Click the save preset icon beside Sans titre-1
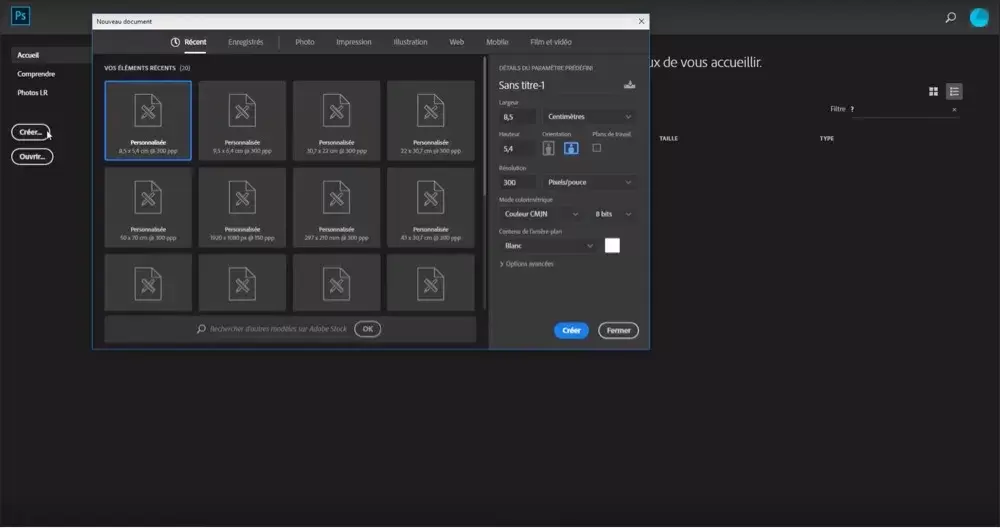This screenshot has height=528, width=1000. click(x=629, y=85)
